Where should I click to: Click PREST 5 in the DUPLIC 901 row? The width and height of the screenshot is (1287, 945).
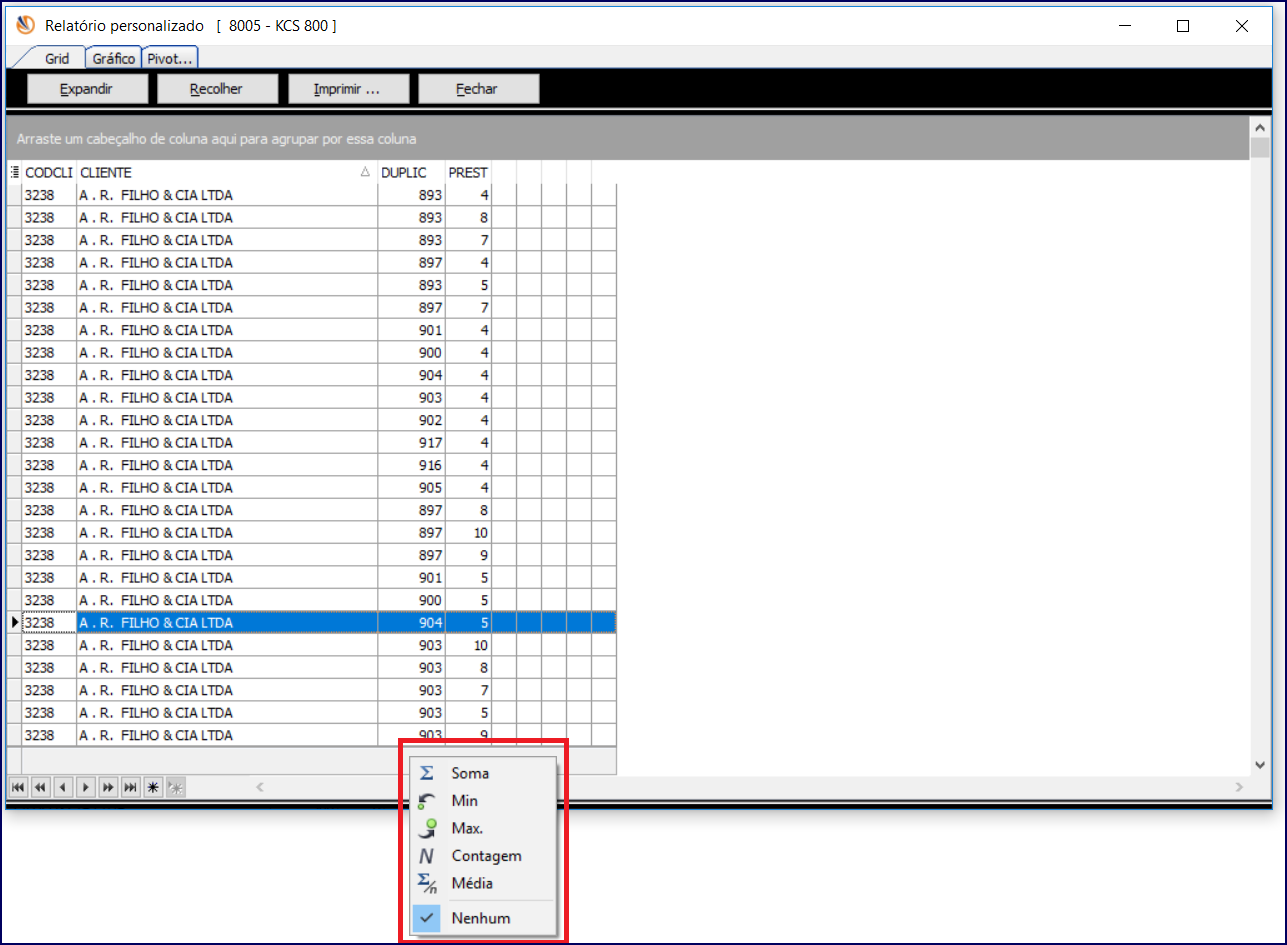[x=468, y=577]
